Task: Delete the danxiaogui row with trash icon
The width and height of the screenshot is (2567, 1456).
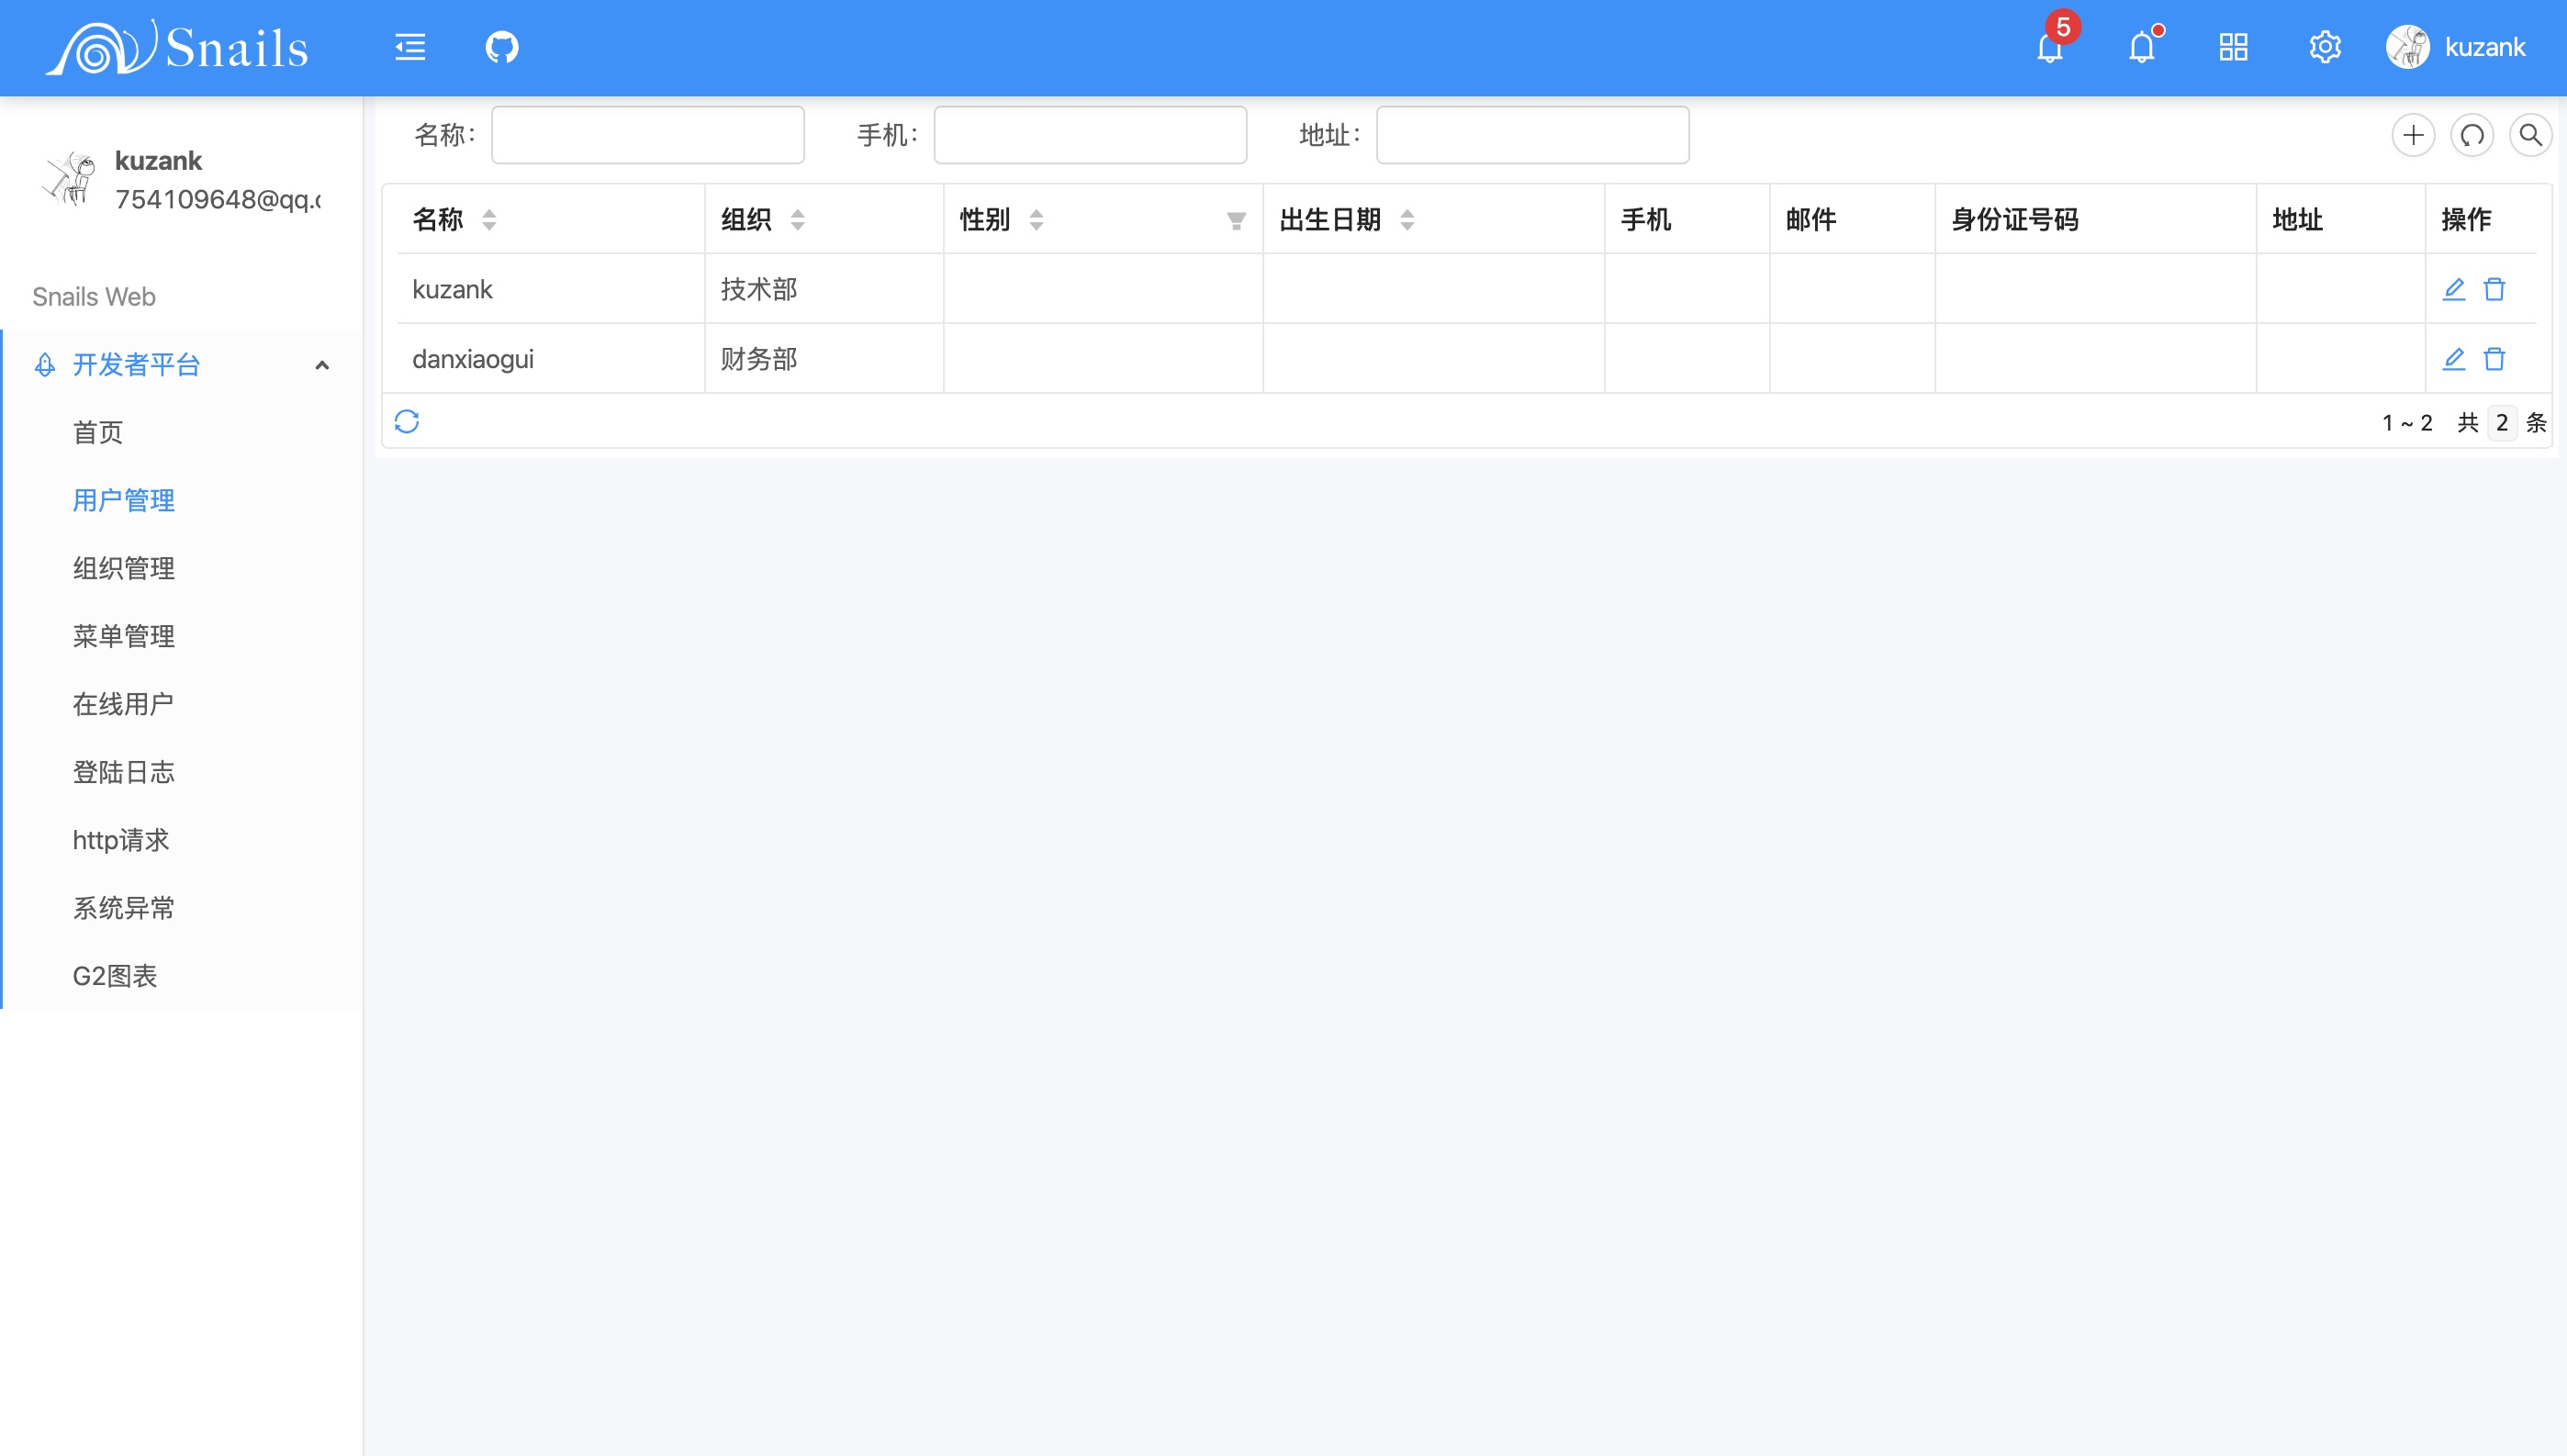Action: tap(2494, 359)
